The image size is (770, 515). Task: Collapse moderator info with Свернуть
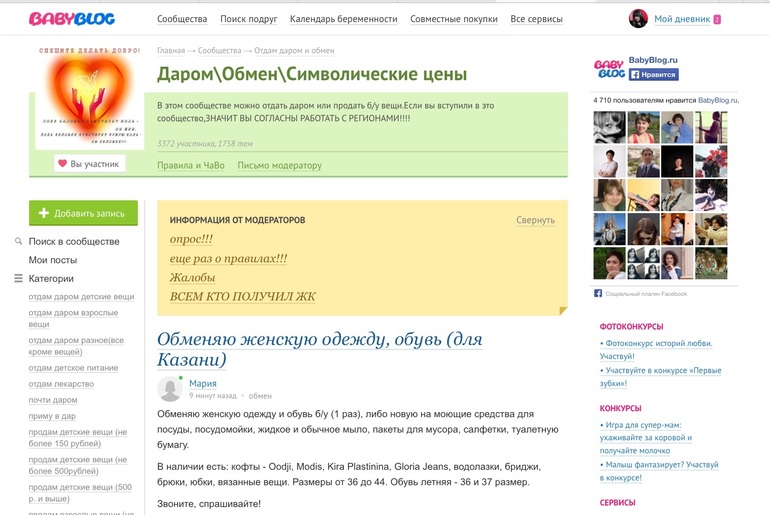click(535, 220)
